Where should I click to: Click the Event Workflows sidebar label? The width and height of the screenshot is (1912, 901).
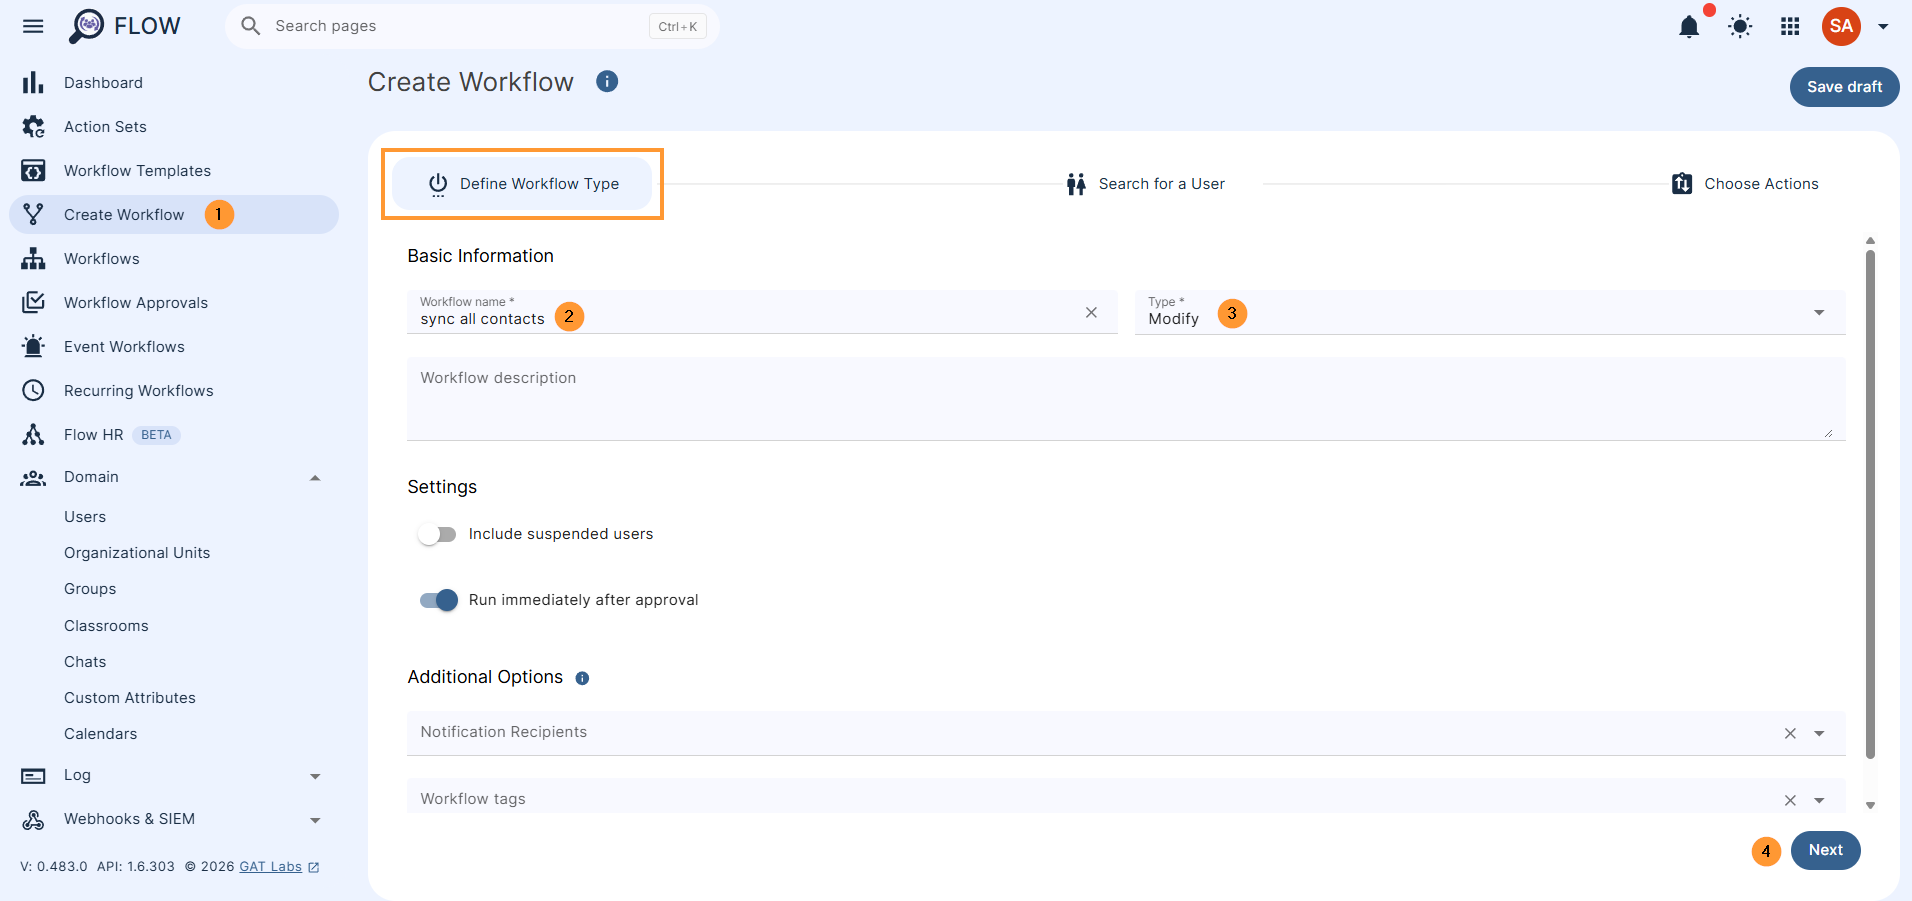coord(124,347)
